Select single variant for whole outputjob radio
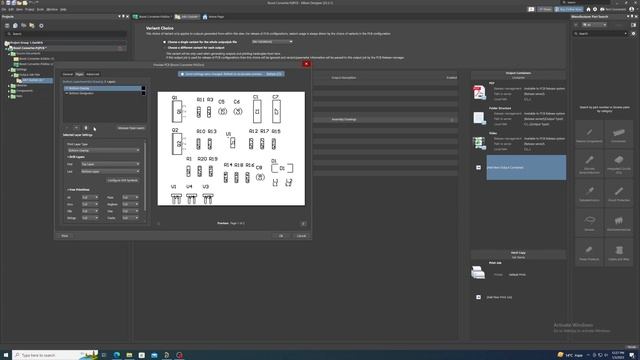 (164, 42)
